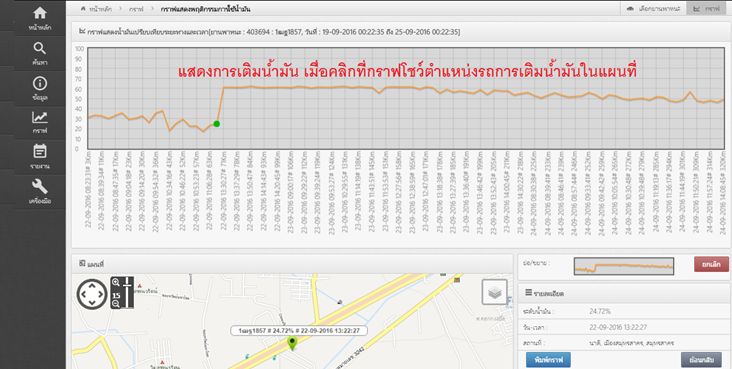Click the map zoom-out magnifier icon
The image size is (732, 369).
[x=116, y=304]
